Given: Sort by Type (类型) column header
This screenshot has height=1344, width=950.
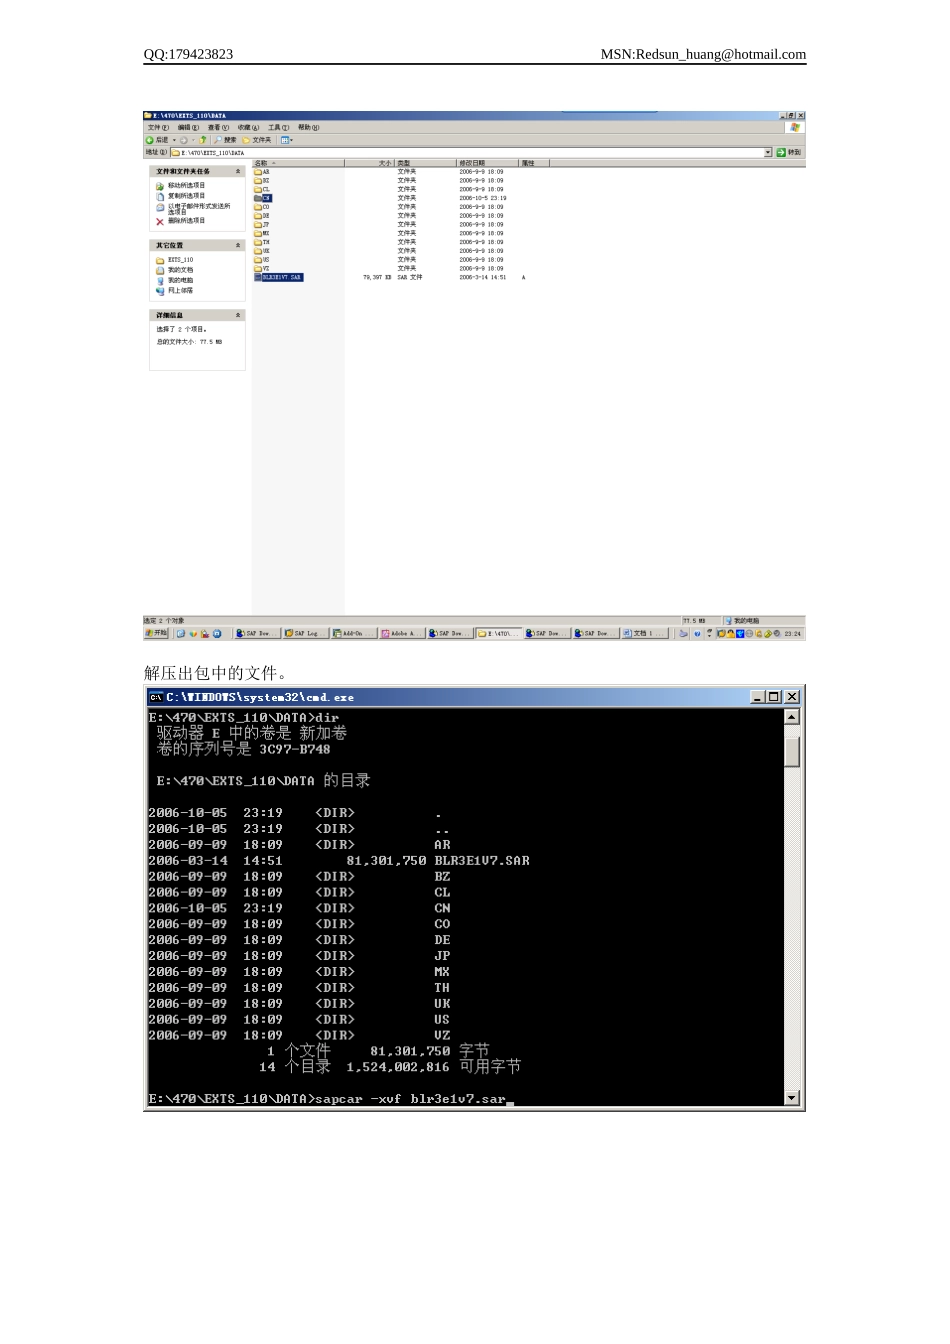Looking at the screenshot, I should click(x=425, y=162).
